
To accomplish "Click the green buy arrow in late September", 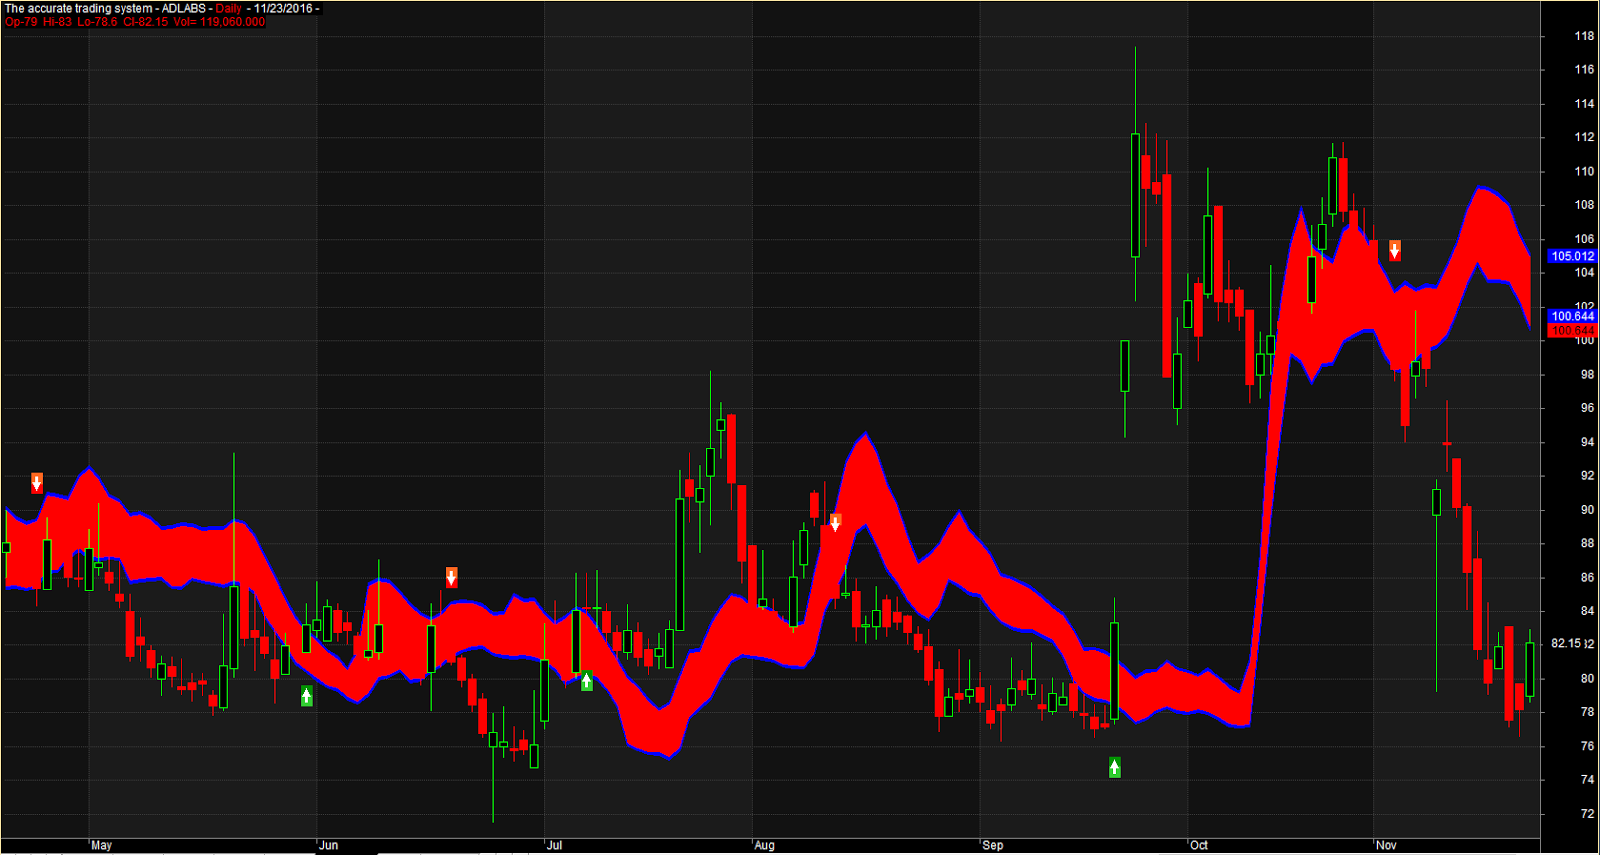I will [1114, 767].
